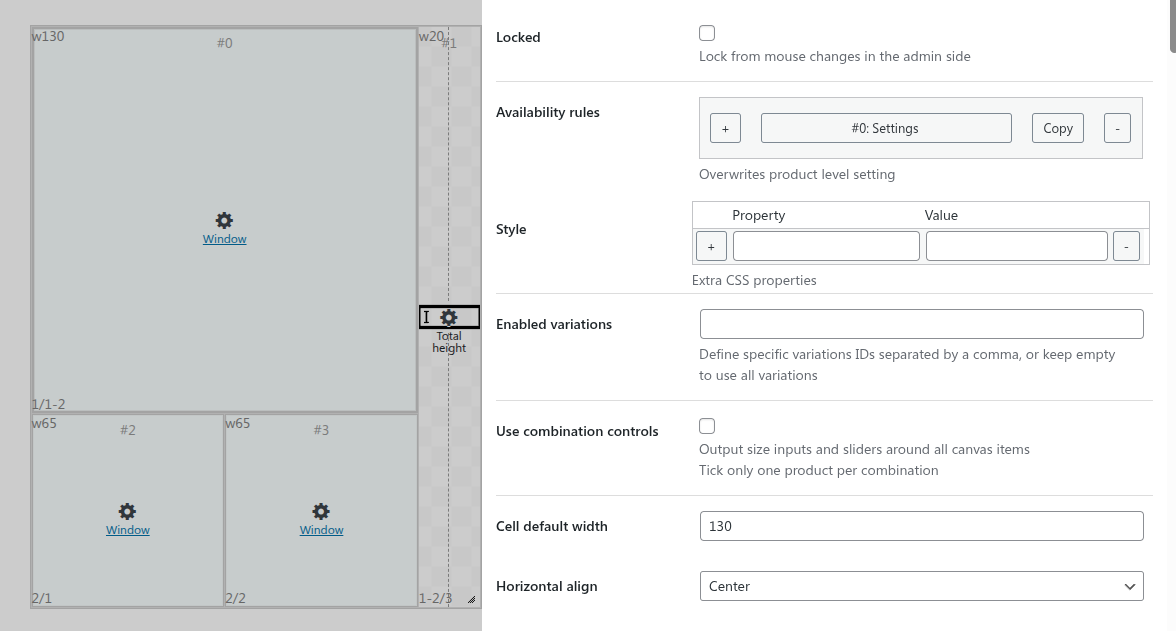This screenshot has width=1176, height=631.
Task: Add a style property row with plus
Action: (711, 246)
